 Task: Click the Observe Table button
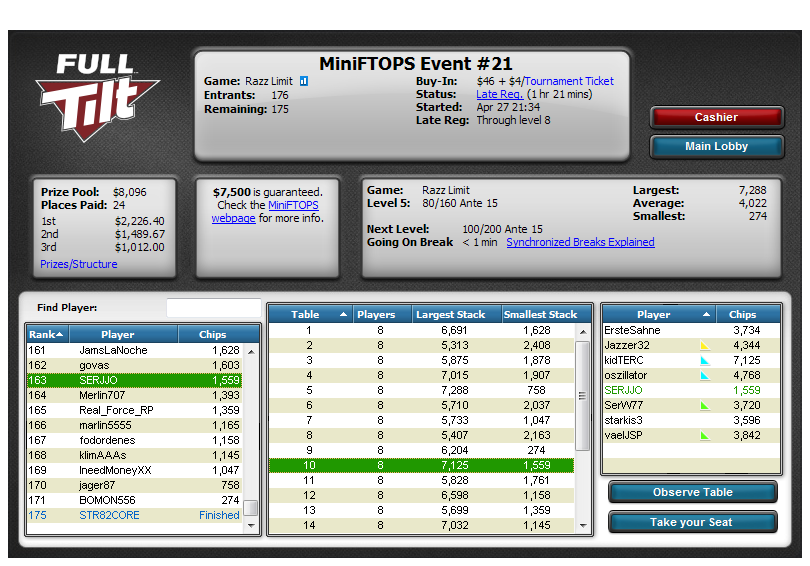click(x=692, y=492)
